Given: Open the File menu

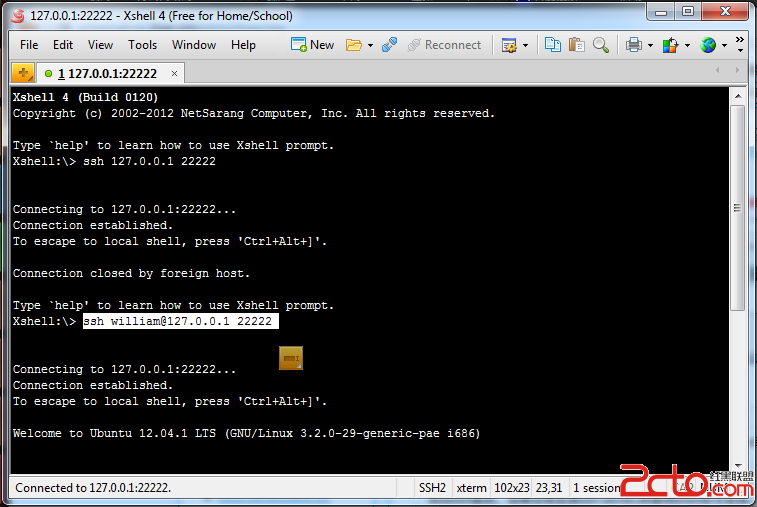Looking at the screenshot, I should (x=29, y=45).
